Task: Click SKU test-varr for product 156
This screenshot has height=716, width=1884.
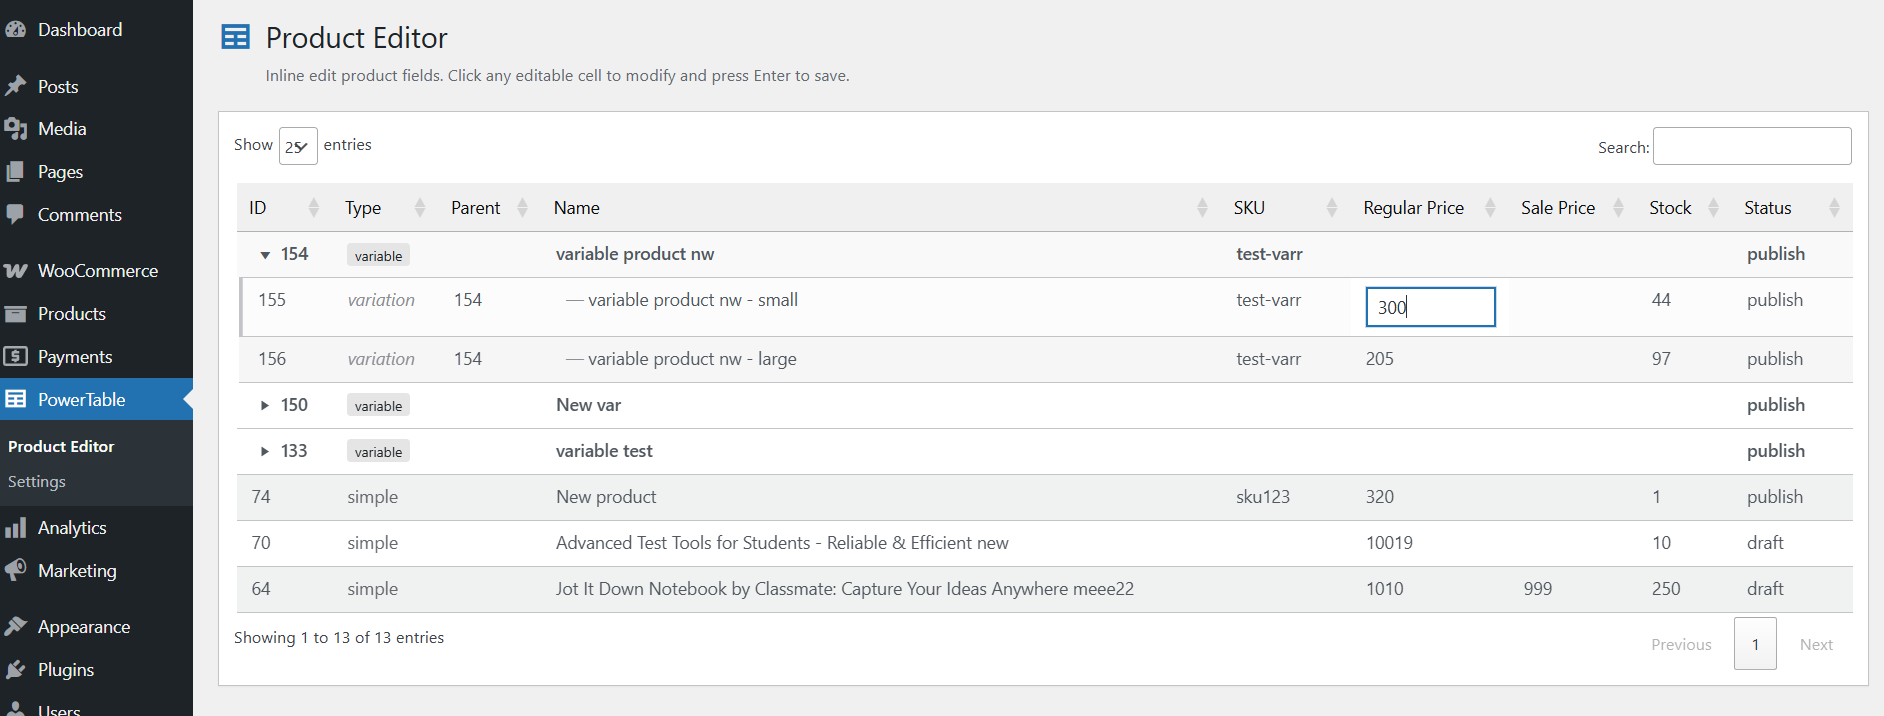Action: (1268, 359)
